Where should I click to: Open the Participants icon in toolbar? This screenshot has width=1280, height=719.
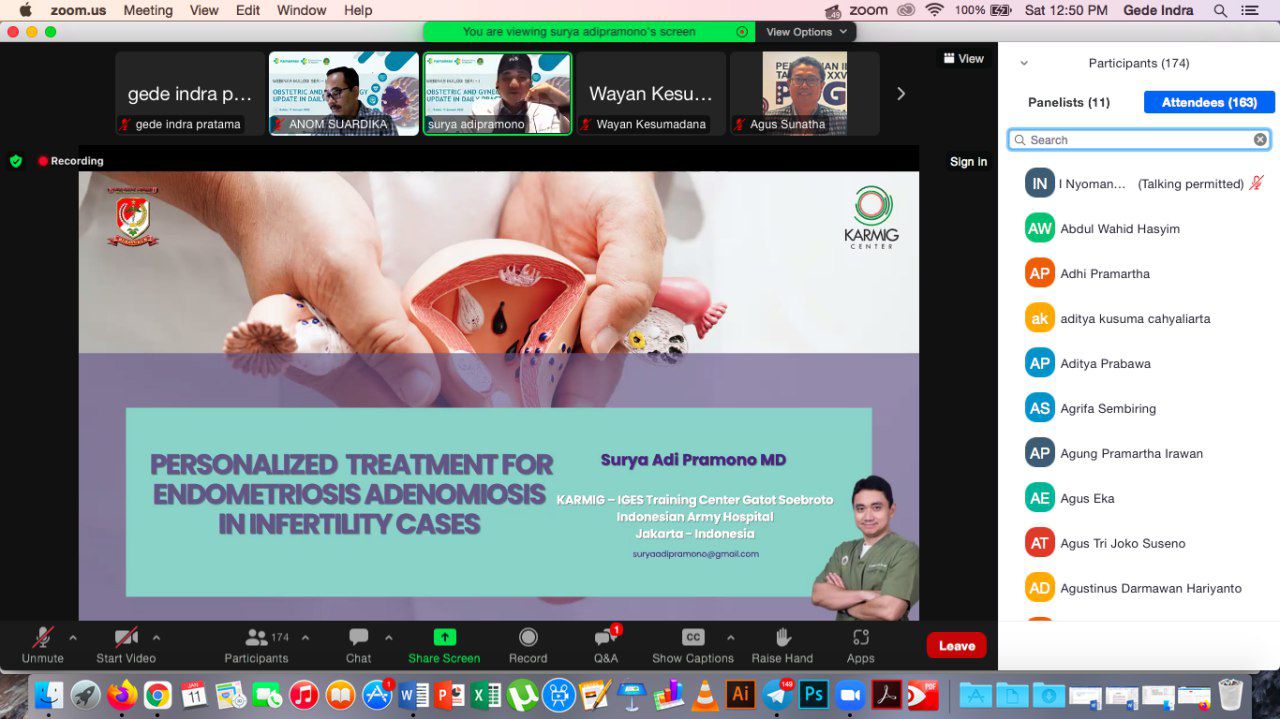(x=257, y=637)
